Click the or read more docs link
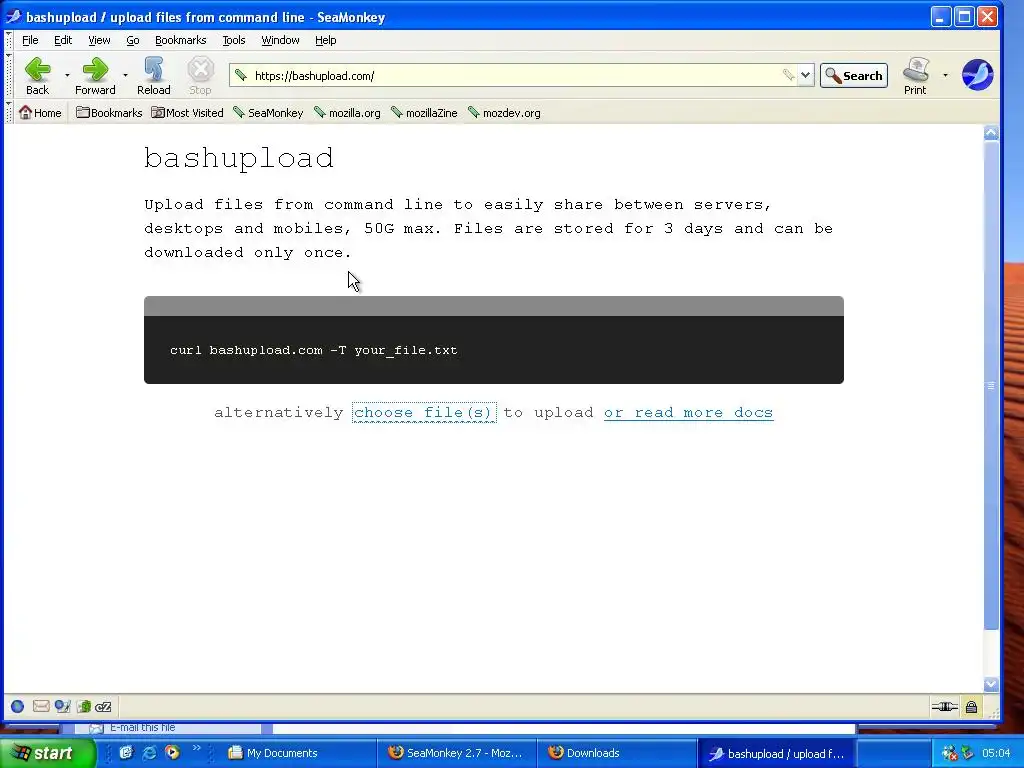The image size is (1024, 768). coord(688,413)
